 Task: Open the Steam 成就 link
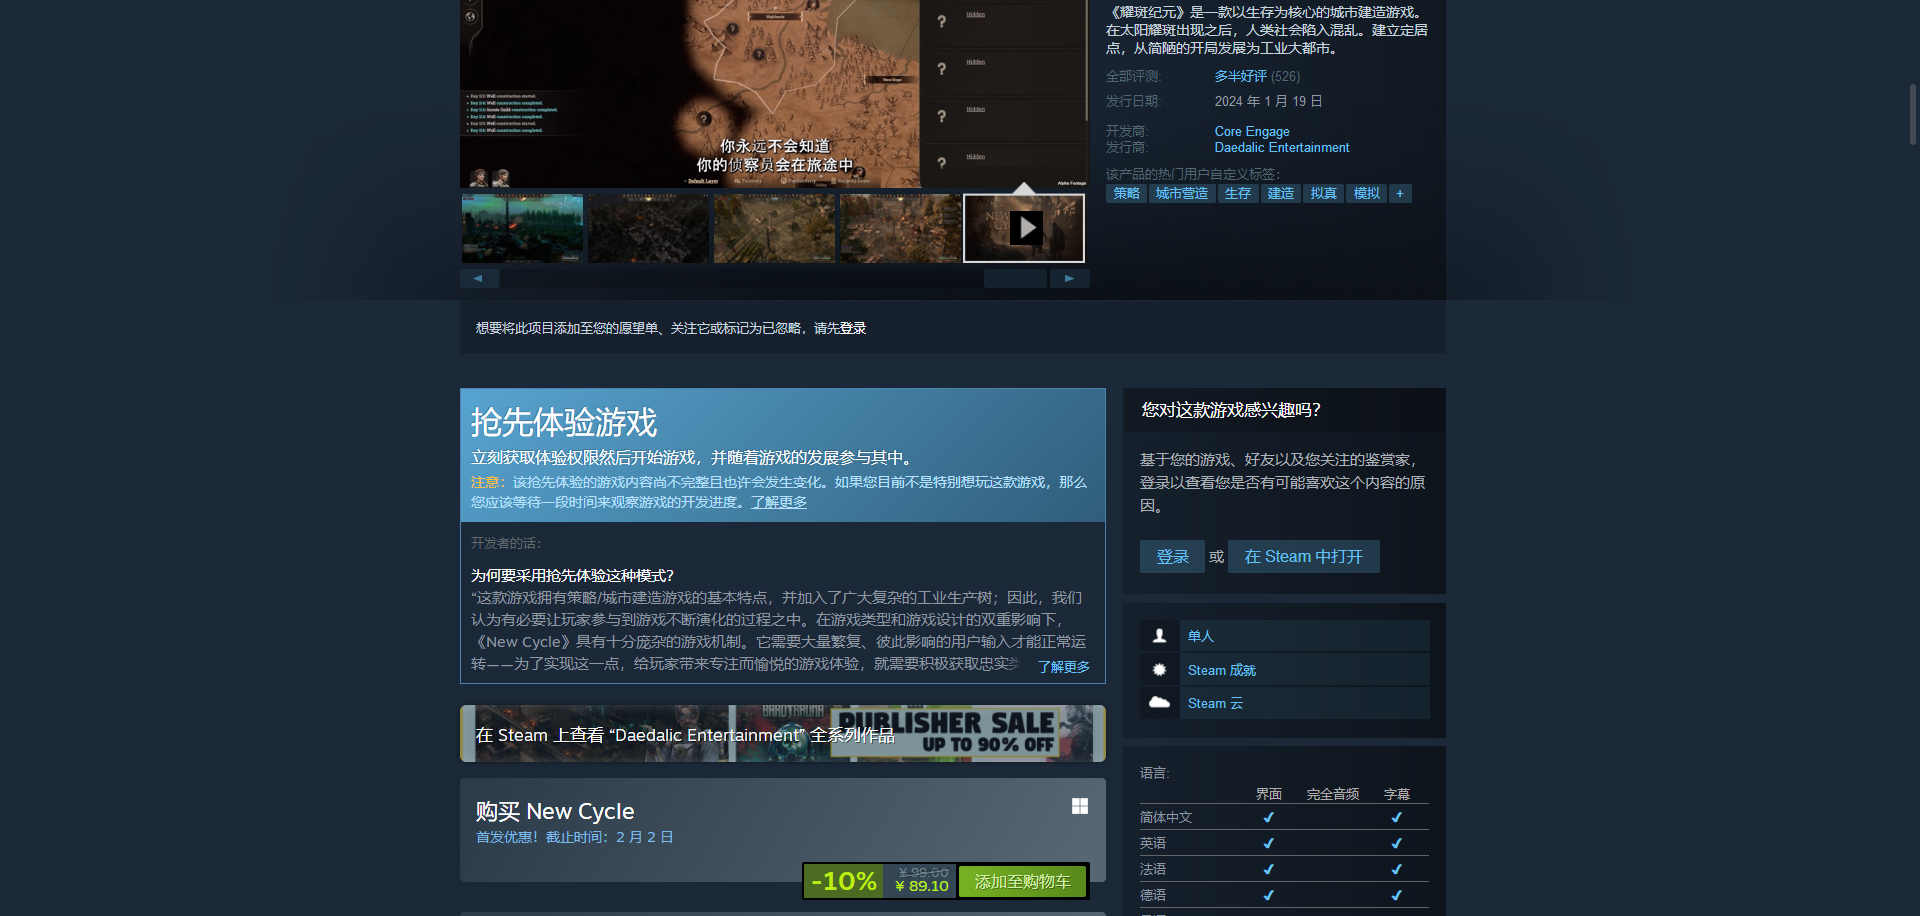point(1221,670)
